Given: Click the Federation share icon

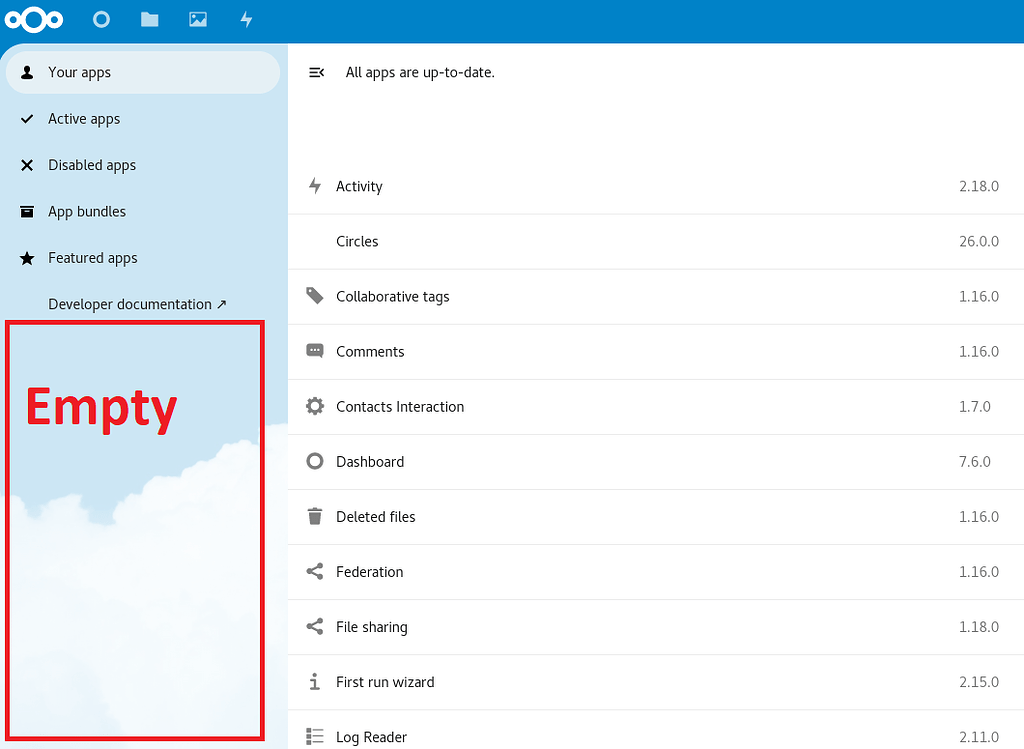Looking at the screenshot, I should pos(314,571).
